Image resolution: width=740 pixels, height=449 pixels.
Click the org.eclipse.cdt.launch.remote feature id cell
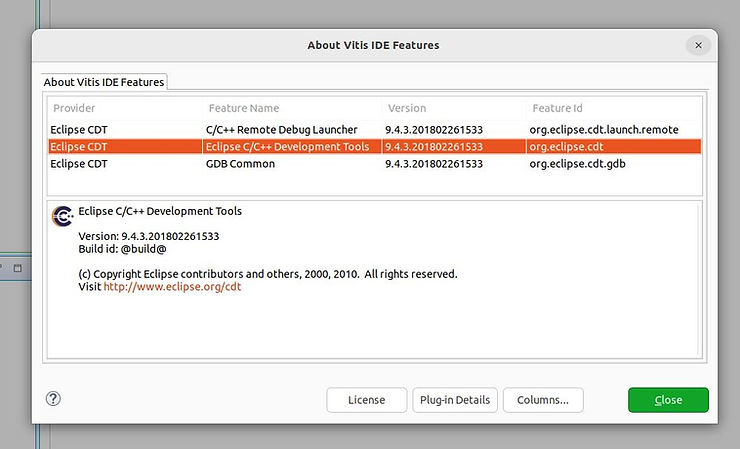(x=604, y=129)
